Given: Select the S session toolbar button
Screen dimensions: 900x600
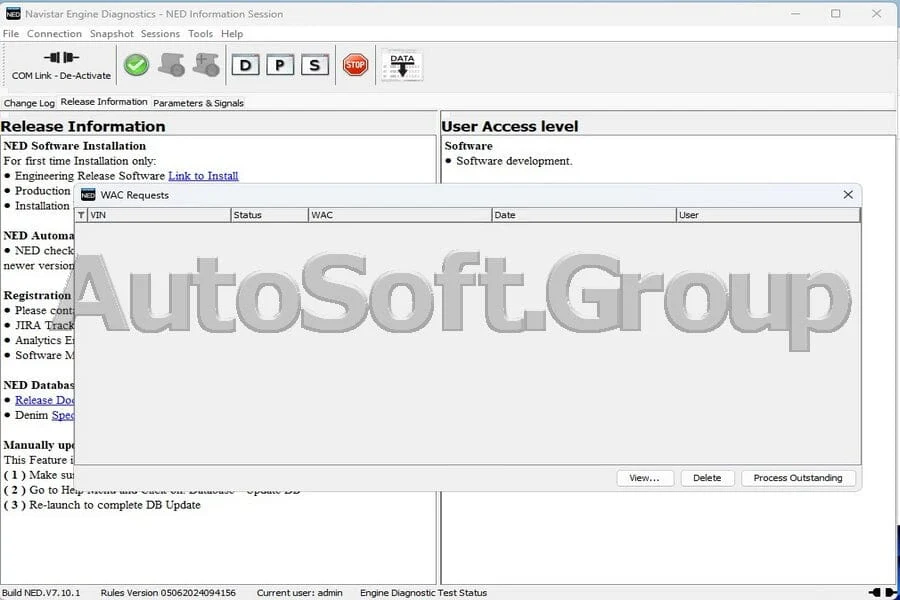Looking at the screenshot, I should [x=315, y=65].
